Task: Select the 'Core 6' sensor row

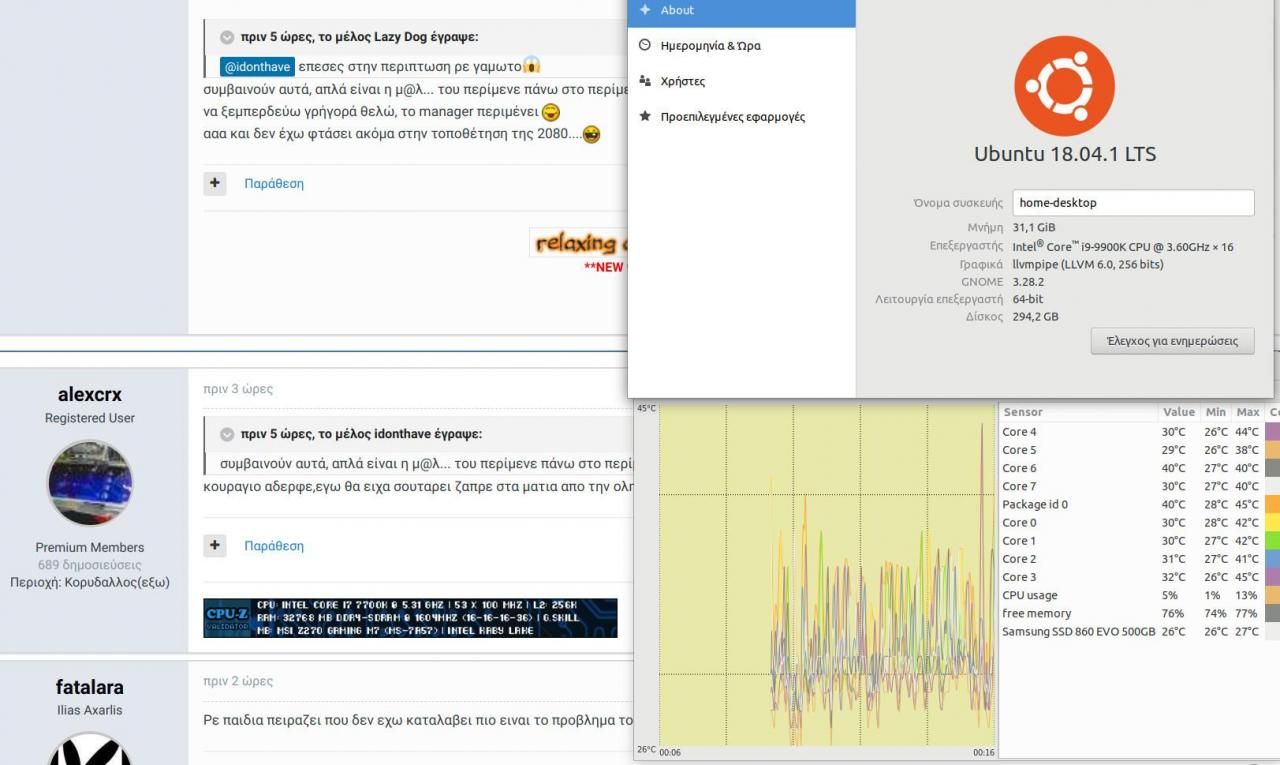Action: 1140,468
